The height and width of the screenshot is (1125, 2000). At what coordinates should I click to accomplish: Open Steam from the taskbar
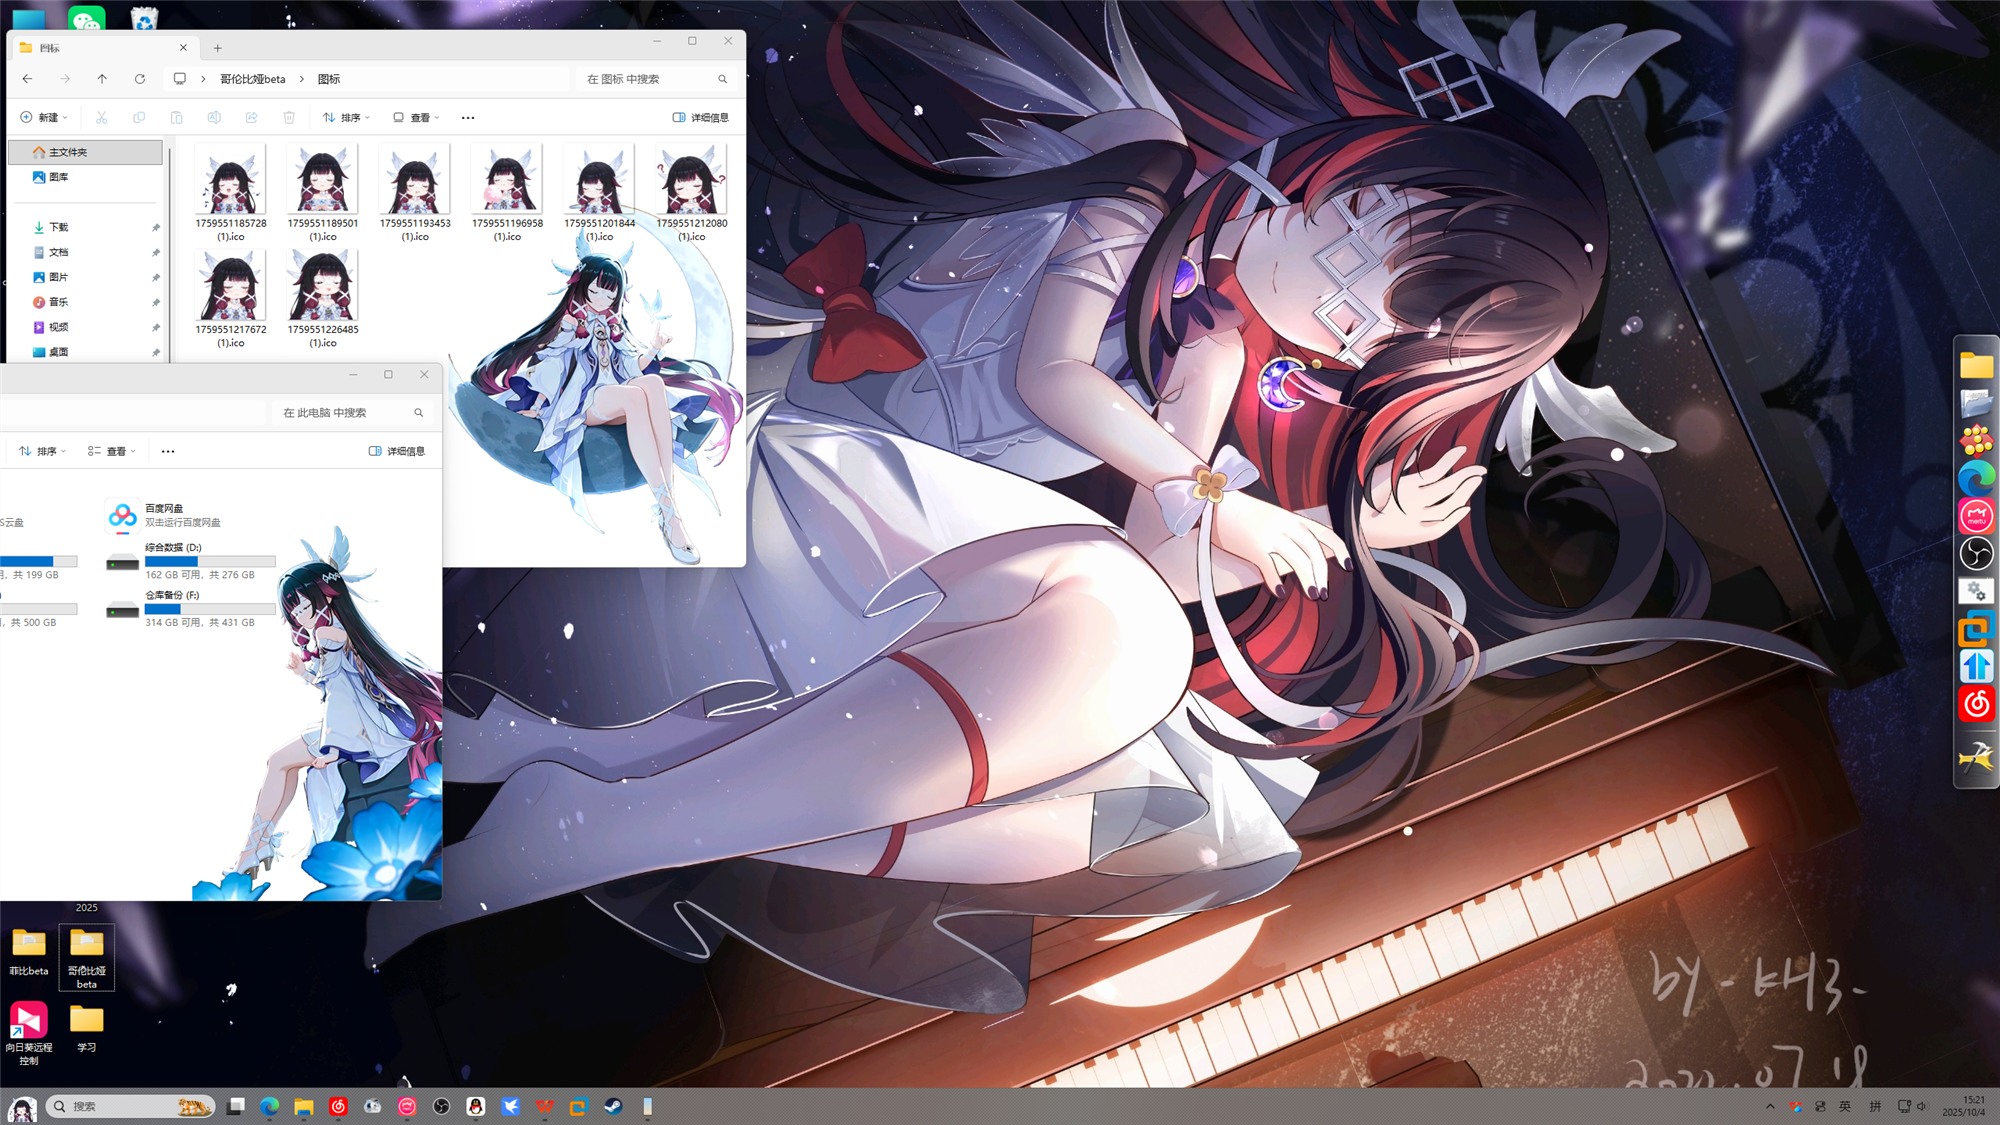tap(613, 1106)
